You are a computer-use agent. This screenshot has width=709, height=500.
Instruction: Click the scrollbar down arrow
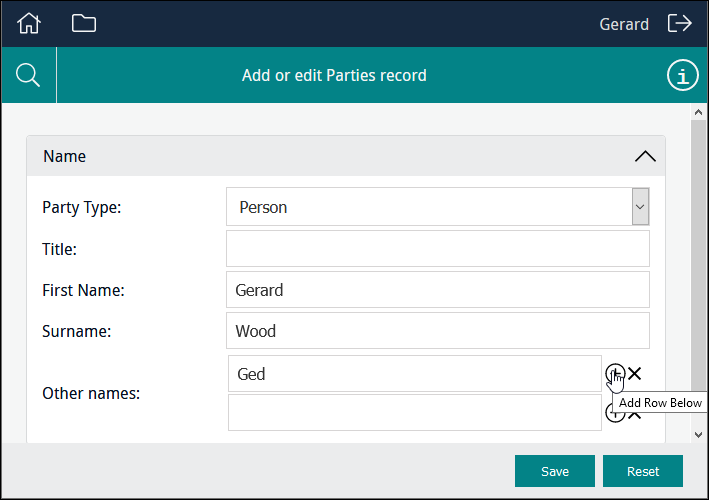[698, 434]
